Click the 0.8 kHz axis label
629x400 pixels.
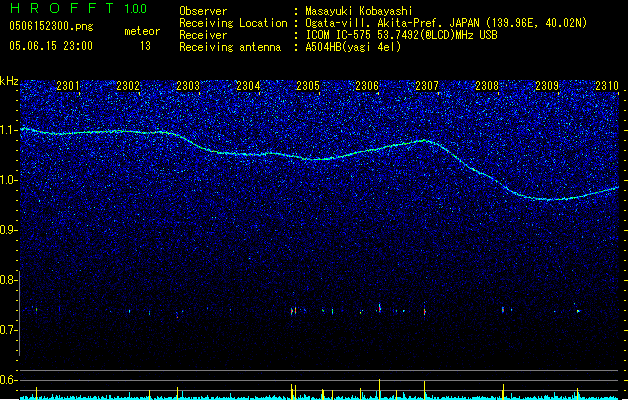tap(9, 280)
